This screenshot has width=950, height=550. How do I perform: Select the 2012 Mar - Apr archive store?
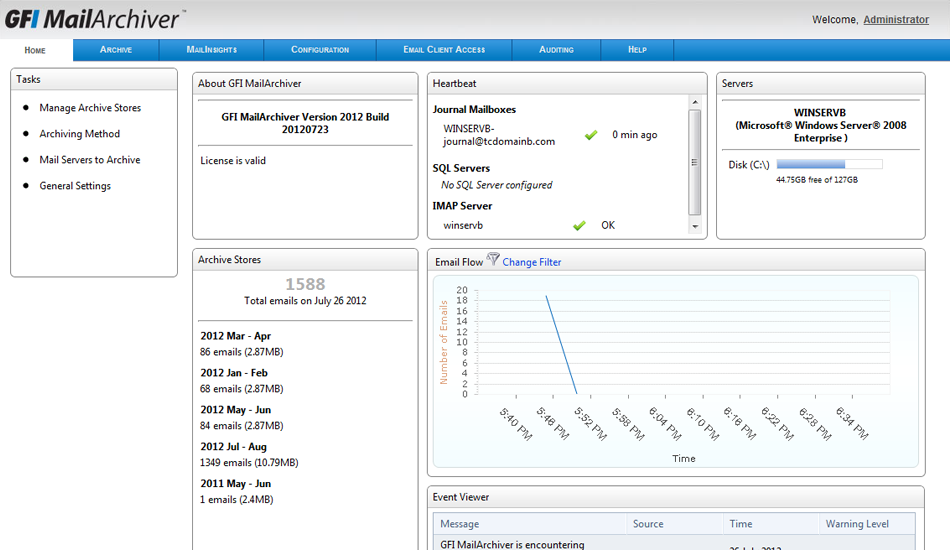[x=236, y=336]
